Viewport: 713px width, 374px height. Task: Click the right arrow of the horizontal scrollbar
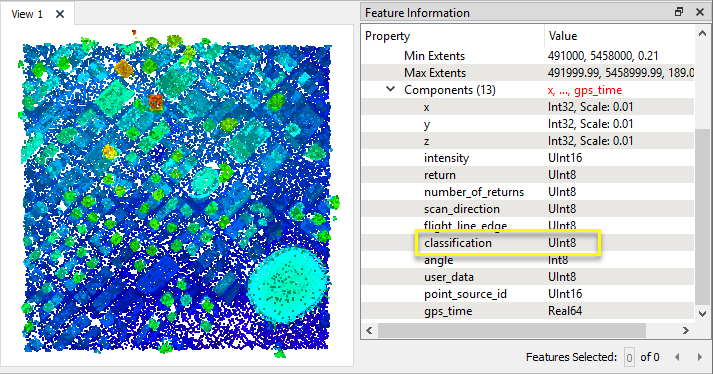tap(686, 330)
